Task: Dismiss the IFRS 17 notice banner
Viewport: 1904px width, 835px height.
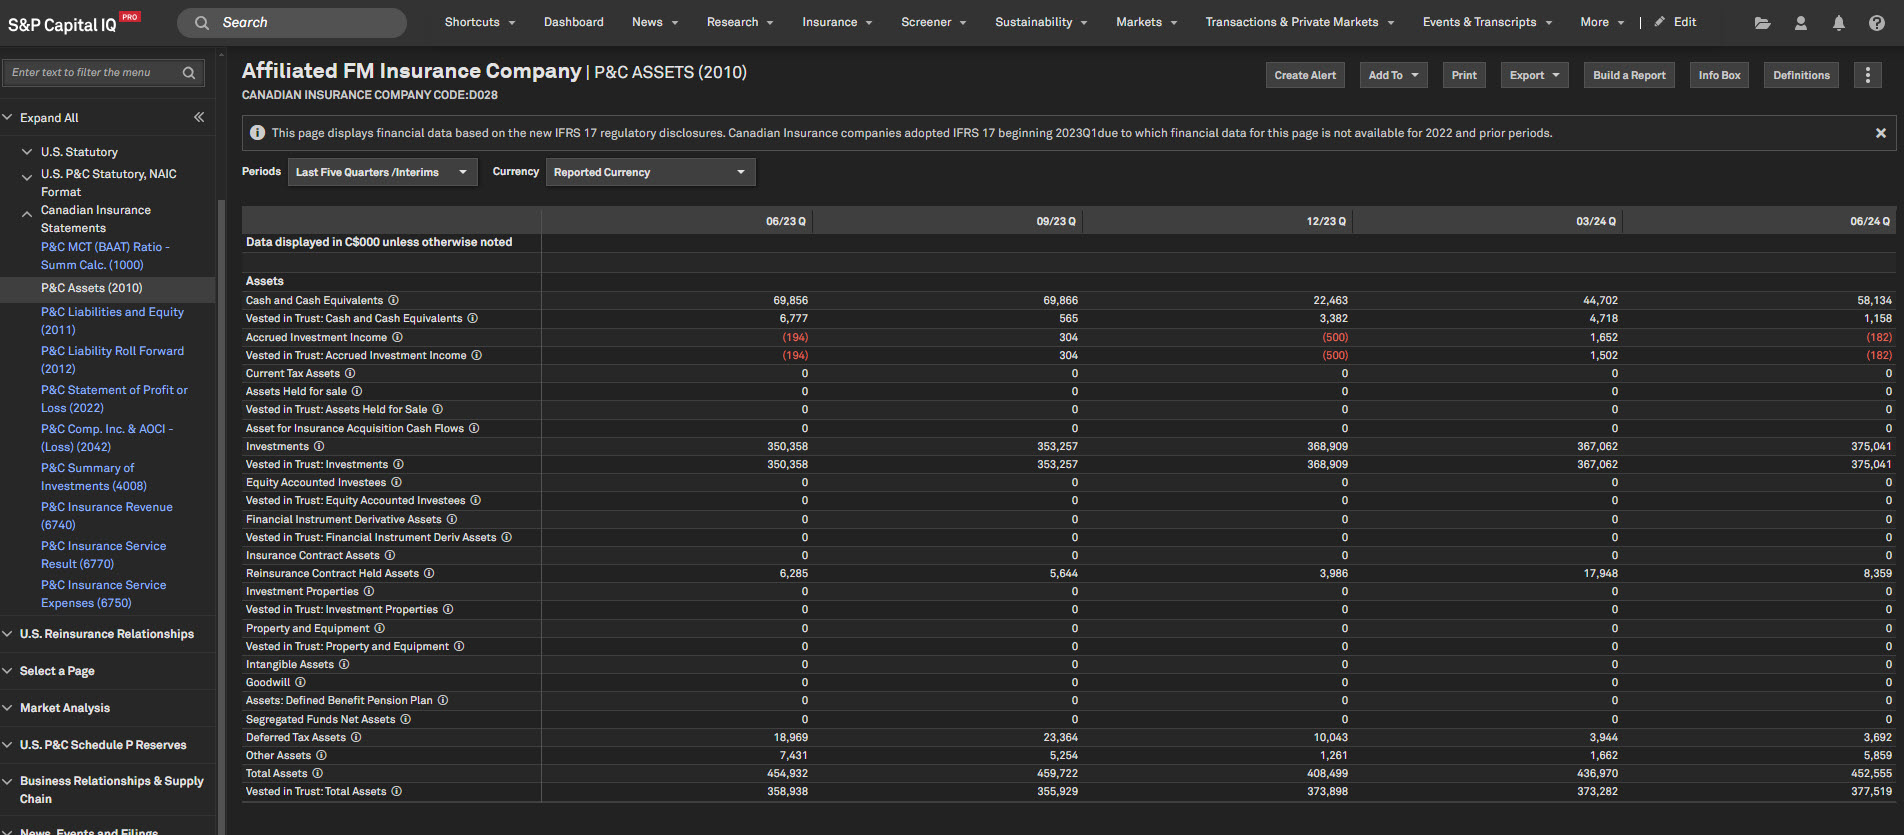Action: pyautogui.click(x=1880, y=133)
